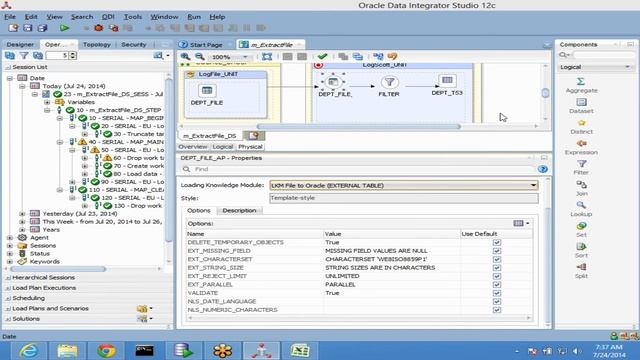This screenshot has height=360, width=640.
Task: Toggle Use Default for EXT_REJECT_LIMIT
Action: coord(497,276)
